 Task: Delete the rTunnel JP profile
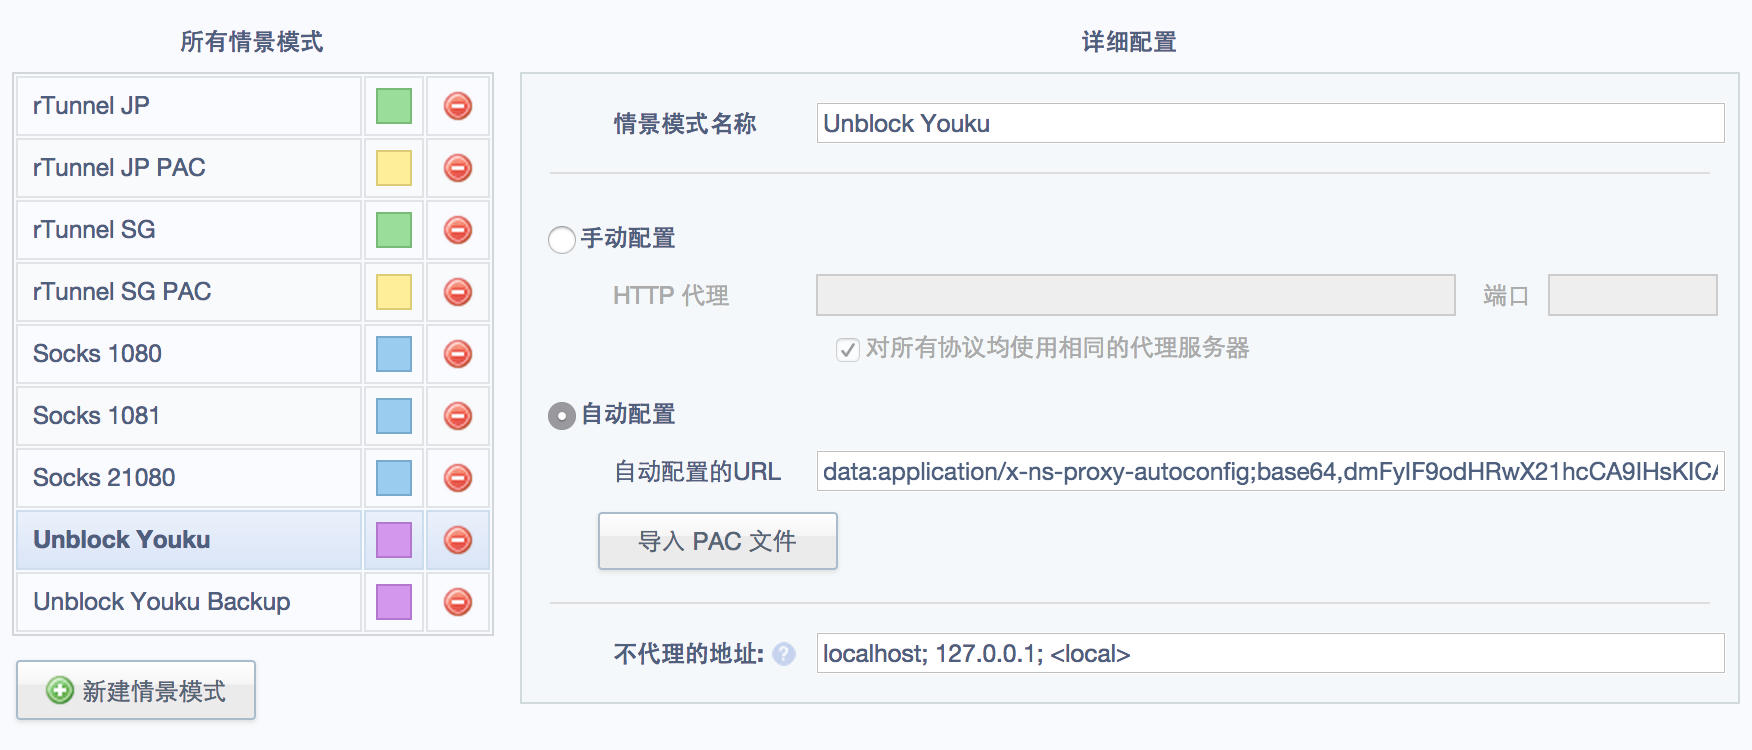458,106
